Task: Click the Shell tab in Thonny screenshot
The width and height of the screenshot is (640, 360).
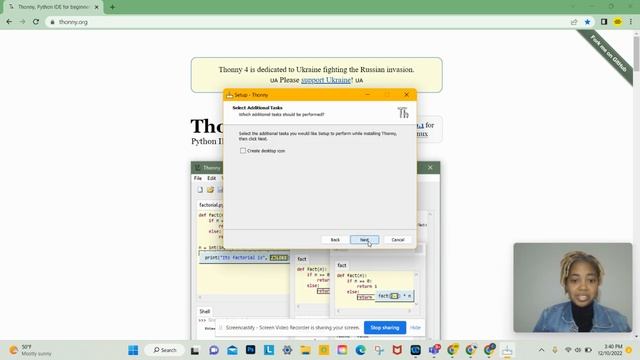Action: click(204, 311)
